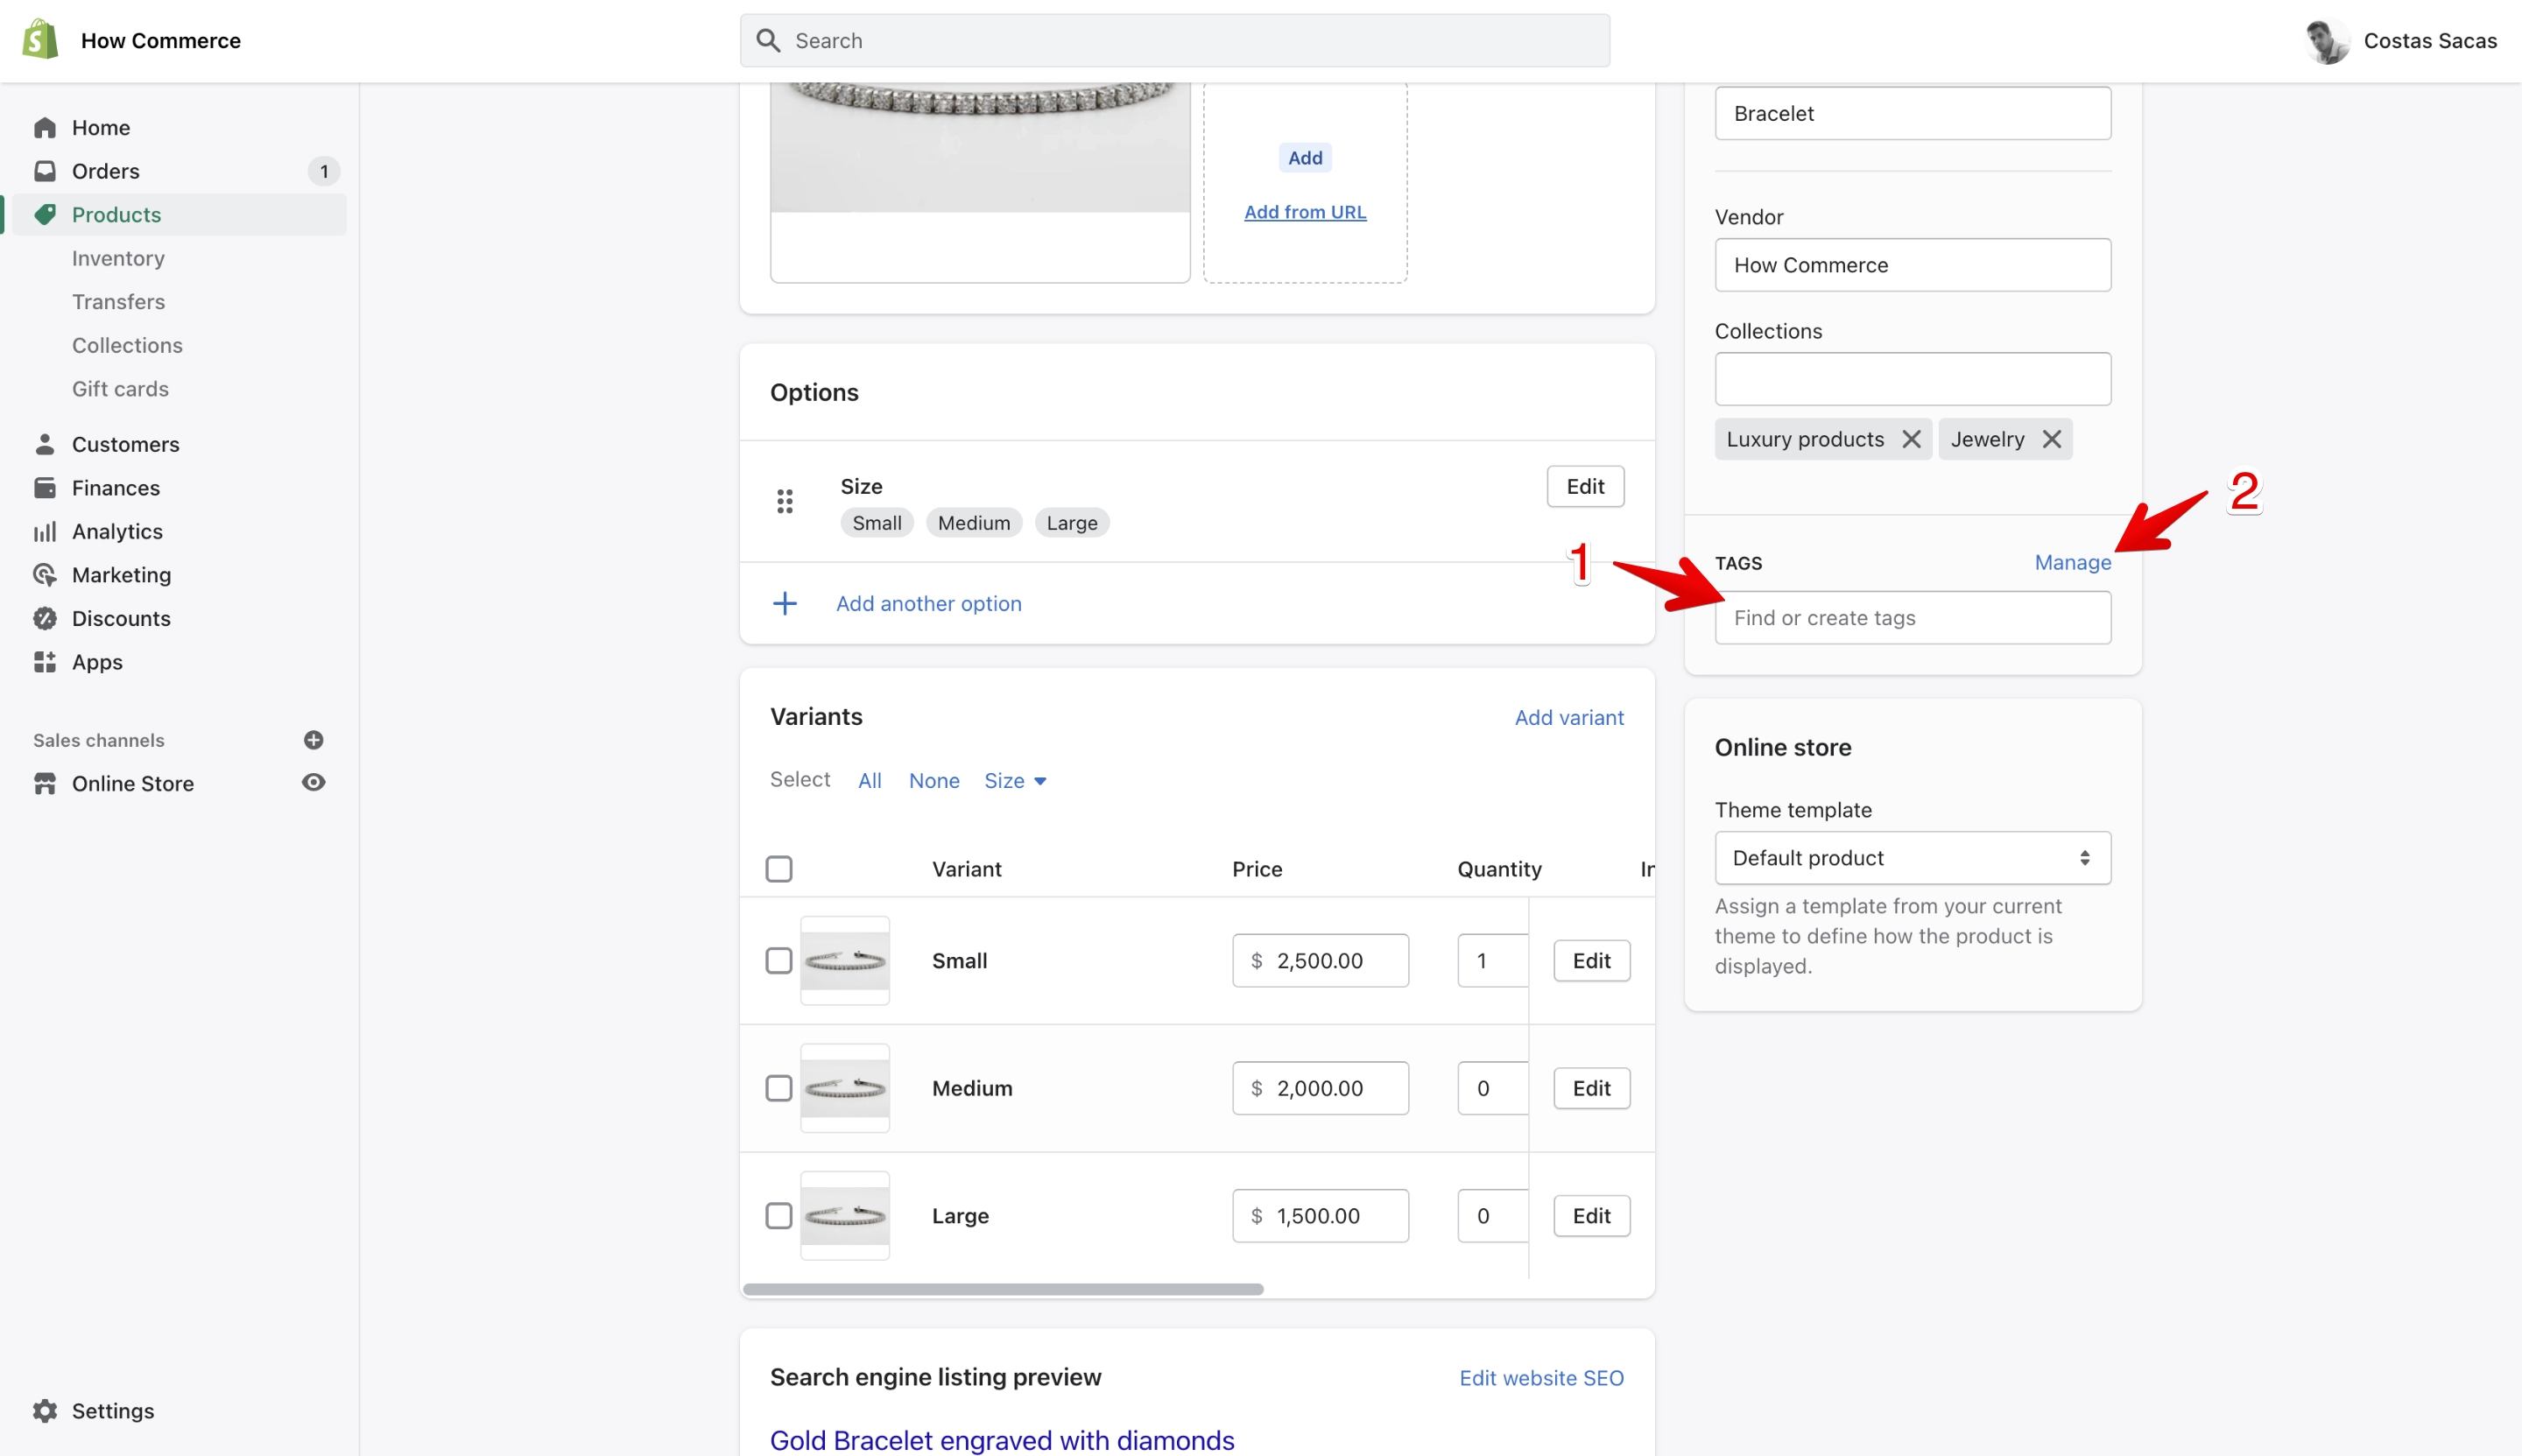Open the Size select dropdown
Screen dimensions: 2522x1456
(1015, 781)
